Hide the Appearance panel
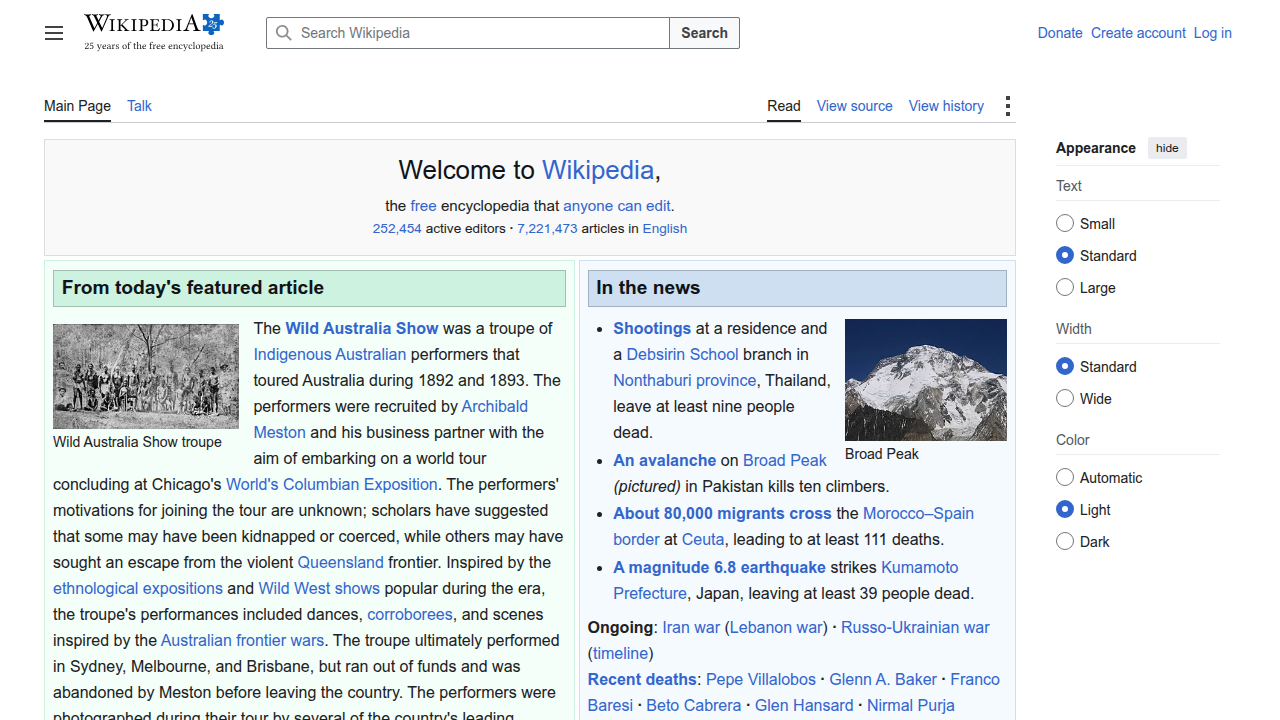Image resolution: width=1280 pixels, height=720 pixels. (1167, 148)
